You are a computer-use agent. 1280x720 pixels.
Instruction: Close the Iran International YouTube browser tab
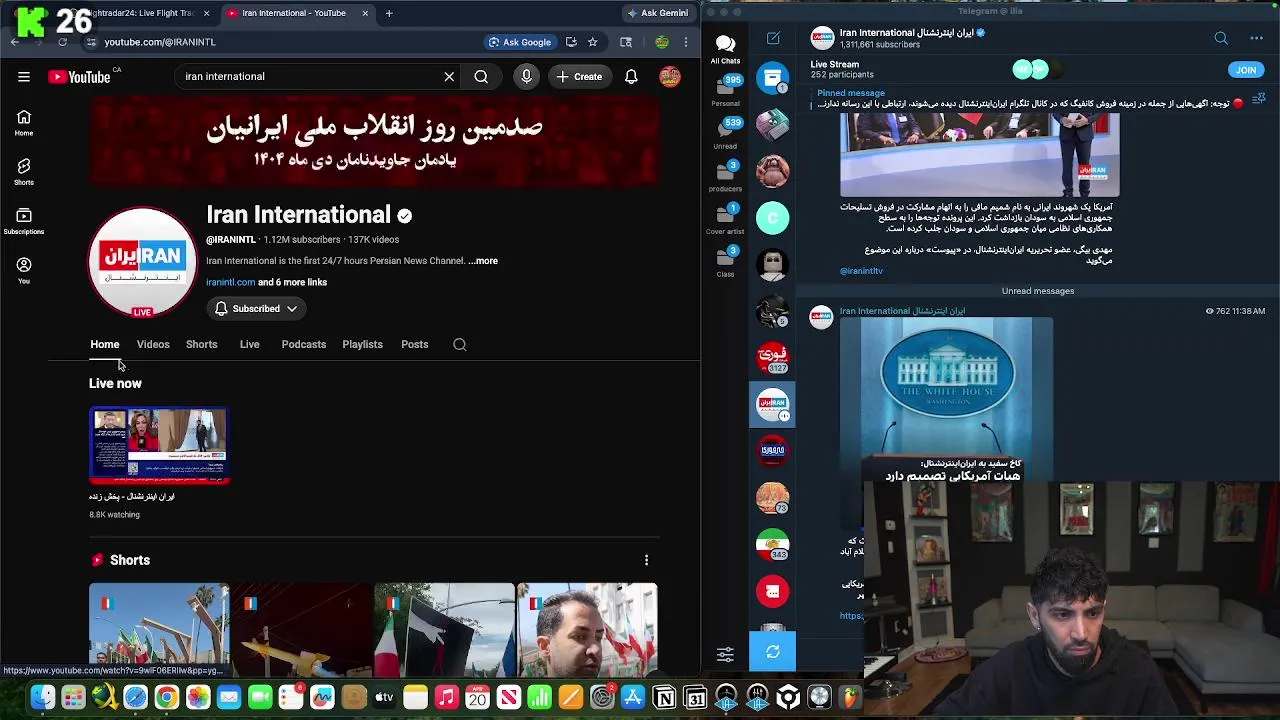tap(365, 13)
